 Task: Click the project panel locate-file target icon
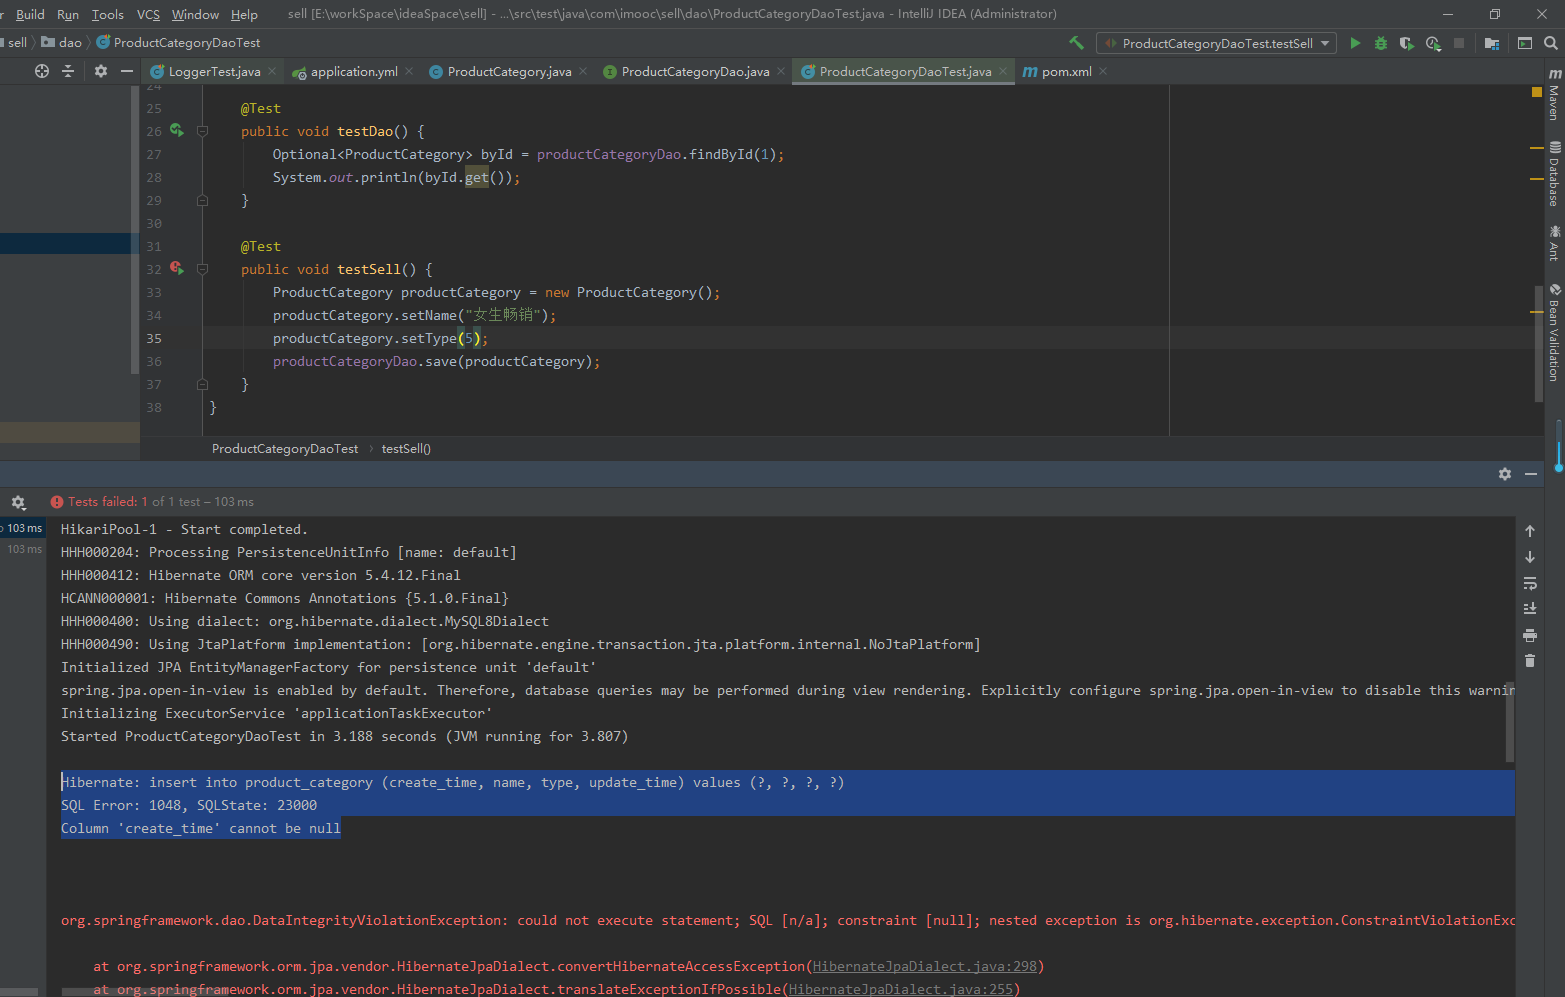click(42, 71)
